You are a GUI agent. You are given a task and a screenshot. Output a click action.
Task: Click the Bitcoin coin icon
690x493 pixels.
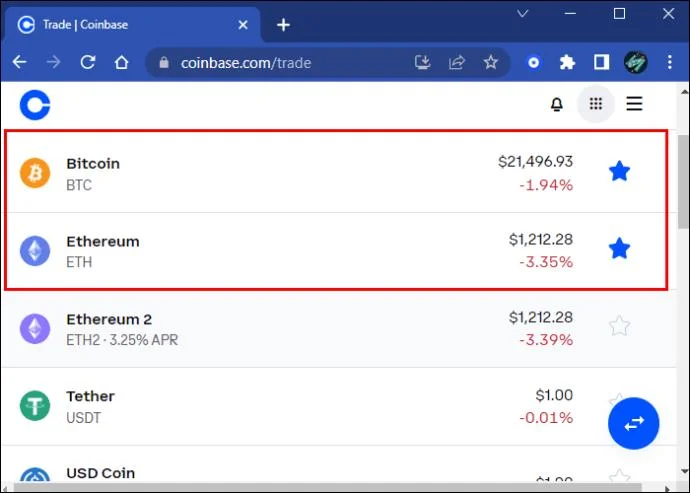click(x=35, y=173)
